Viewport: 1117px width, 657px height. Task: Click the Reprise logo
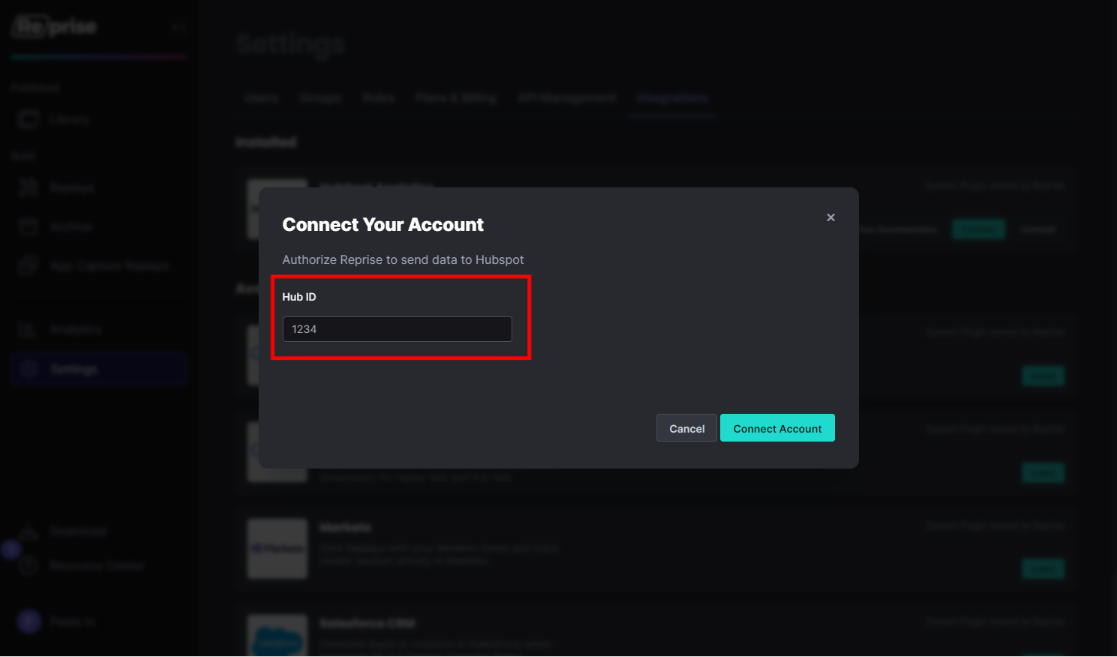(55, 28)
